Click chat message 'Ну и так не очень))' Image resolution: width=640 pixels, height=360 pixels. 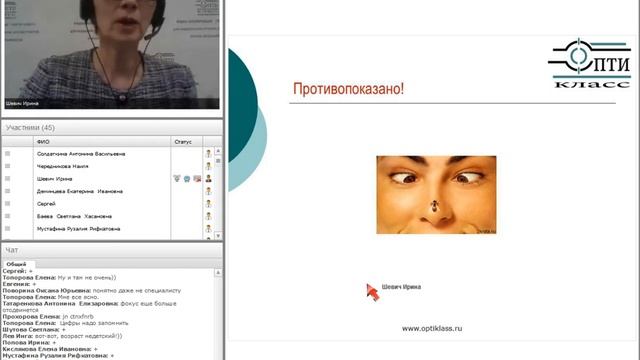coord(87,278)
